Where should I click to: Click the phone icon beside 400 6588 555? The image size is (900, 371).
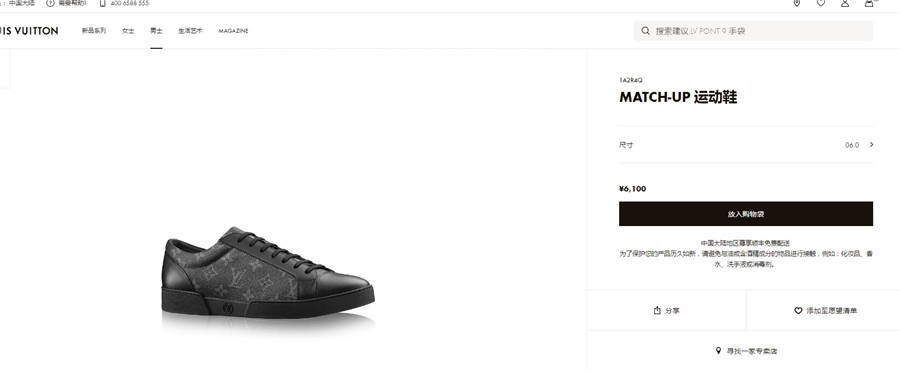102,3
